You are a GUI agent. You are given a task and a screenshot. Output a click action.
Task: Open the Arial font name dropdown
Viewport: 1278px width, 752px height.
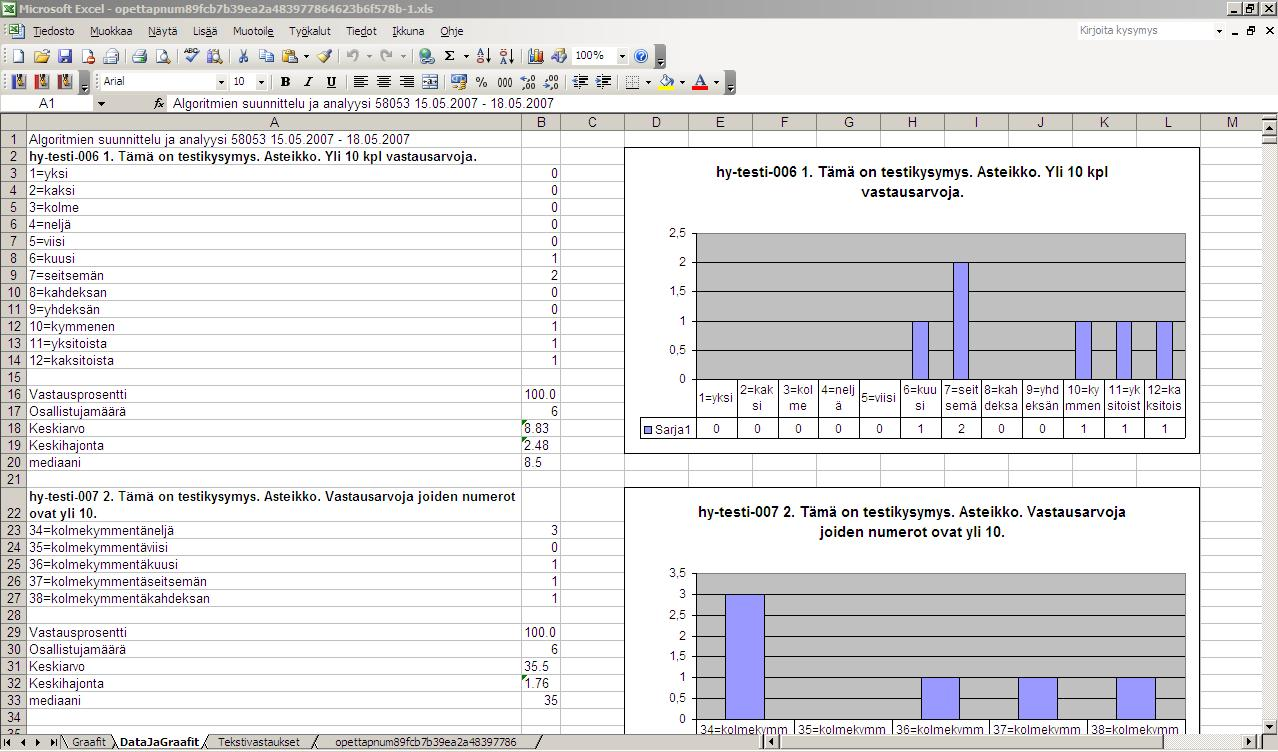pos(221,82)
